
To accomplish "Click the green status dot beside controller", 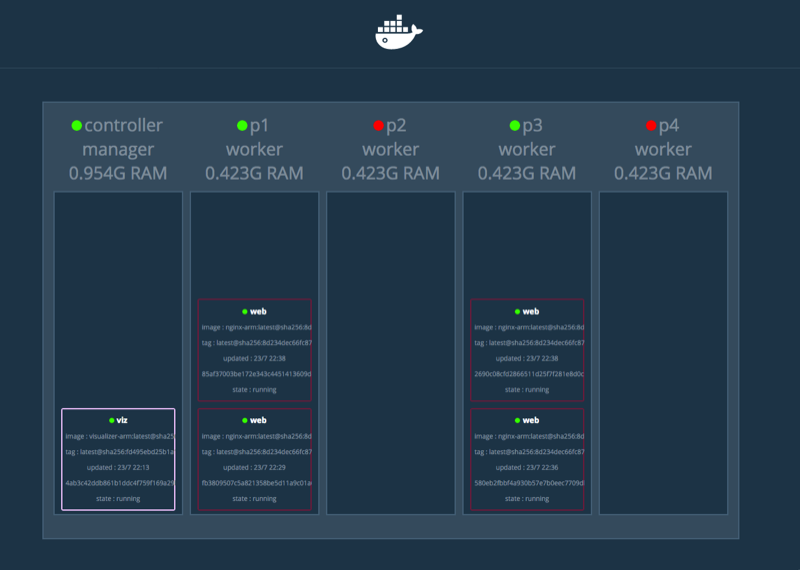I will point(77,126).
